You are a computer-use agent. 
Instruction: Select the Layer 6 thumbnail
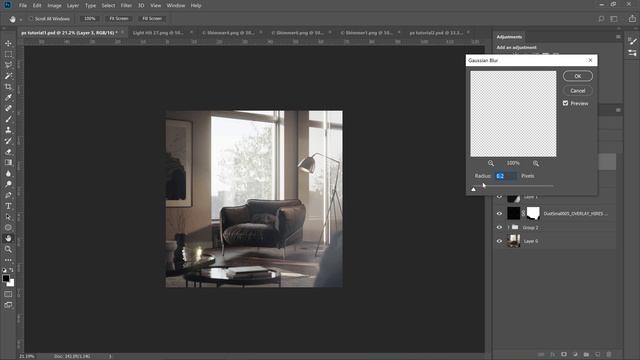pos(513,241)
